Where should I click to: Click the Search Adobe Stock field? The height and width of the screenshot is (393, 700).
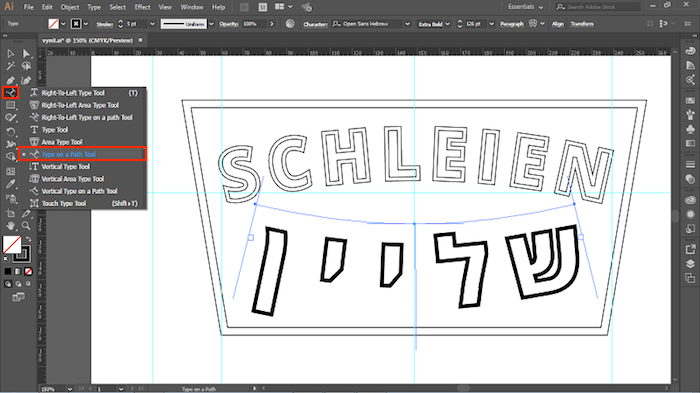598,7
